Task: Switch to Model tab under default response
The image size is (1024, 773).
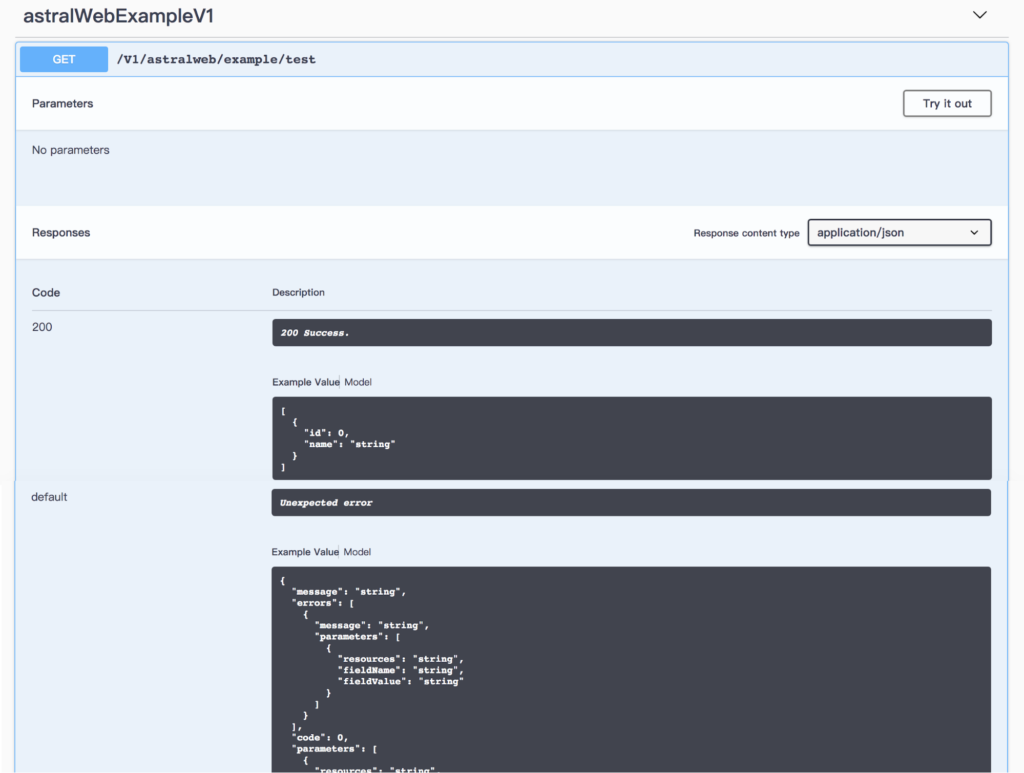Action: tap(357, 552)
